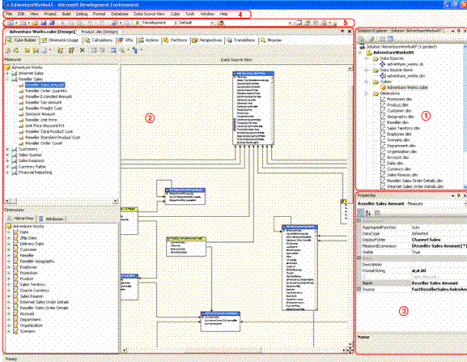Select the Promotion dimension in Dimensions pane

29,273
